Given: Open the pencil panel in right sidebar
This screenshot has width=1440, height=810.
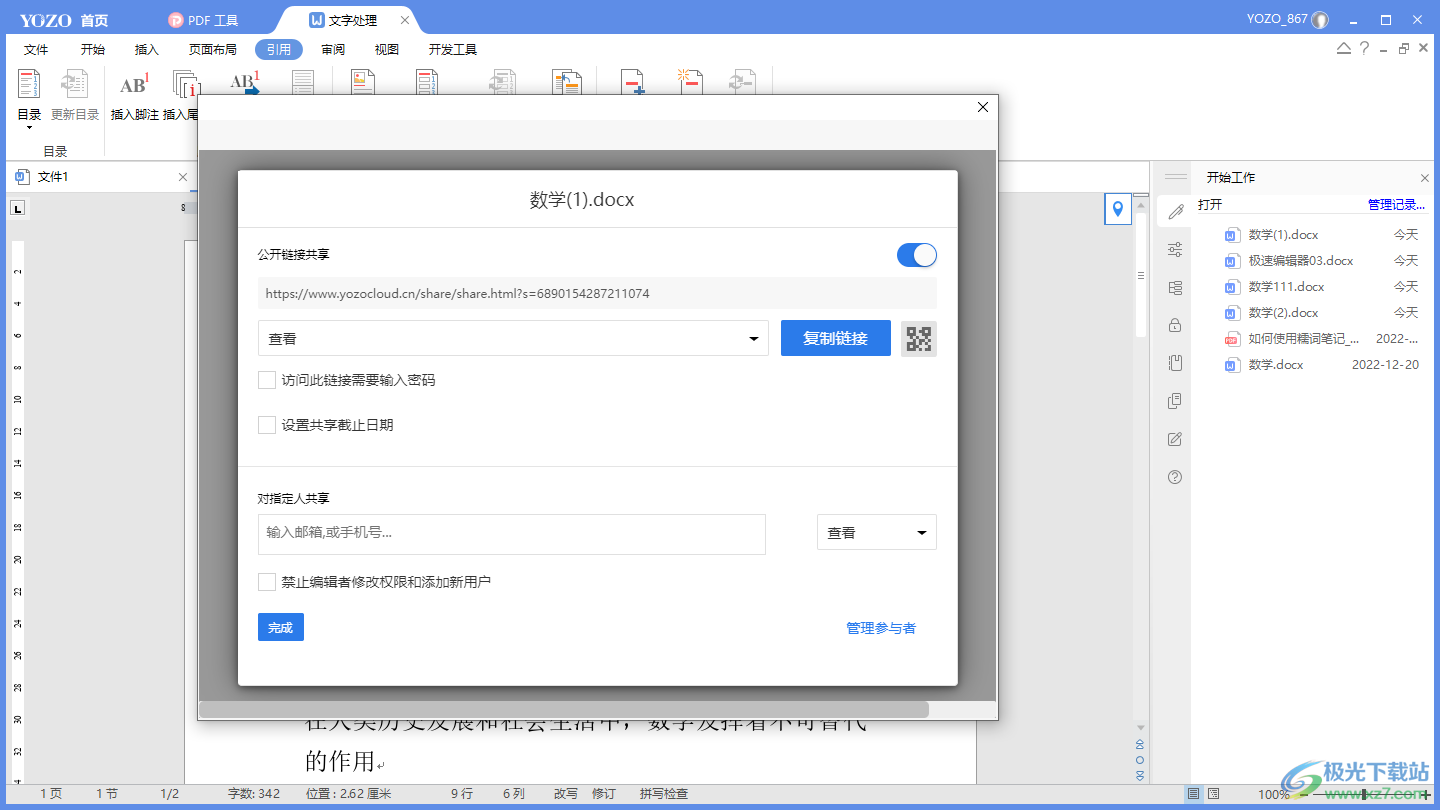Looking at the screenshot, I should click(1175, 211).
